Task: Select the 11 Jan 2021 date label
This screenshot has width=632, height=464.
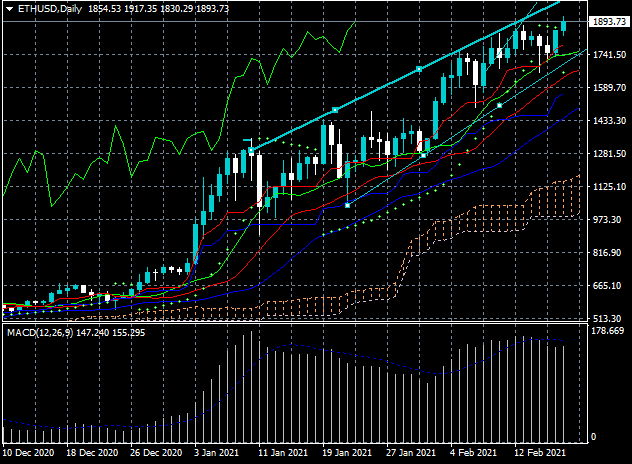Action: coord(283,453)
